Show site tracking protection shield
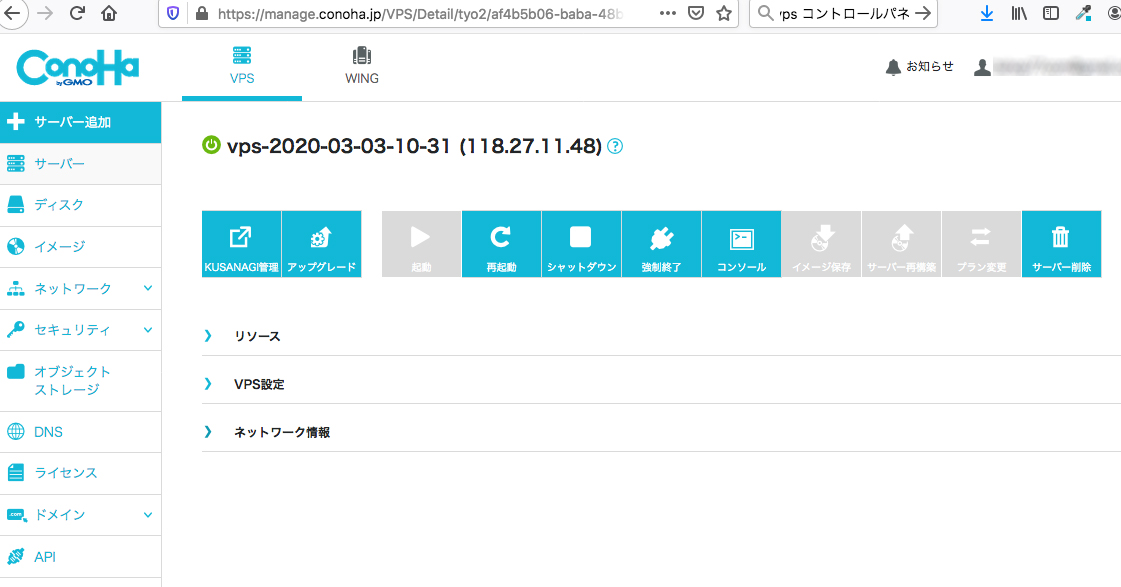The height and width of the screenshot is (587, 1121). click(173, 13)
